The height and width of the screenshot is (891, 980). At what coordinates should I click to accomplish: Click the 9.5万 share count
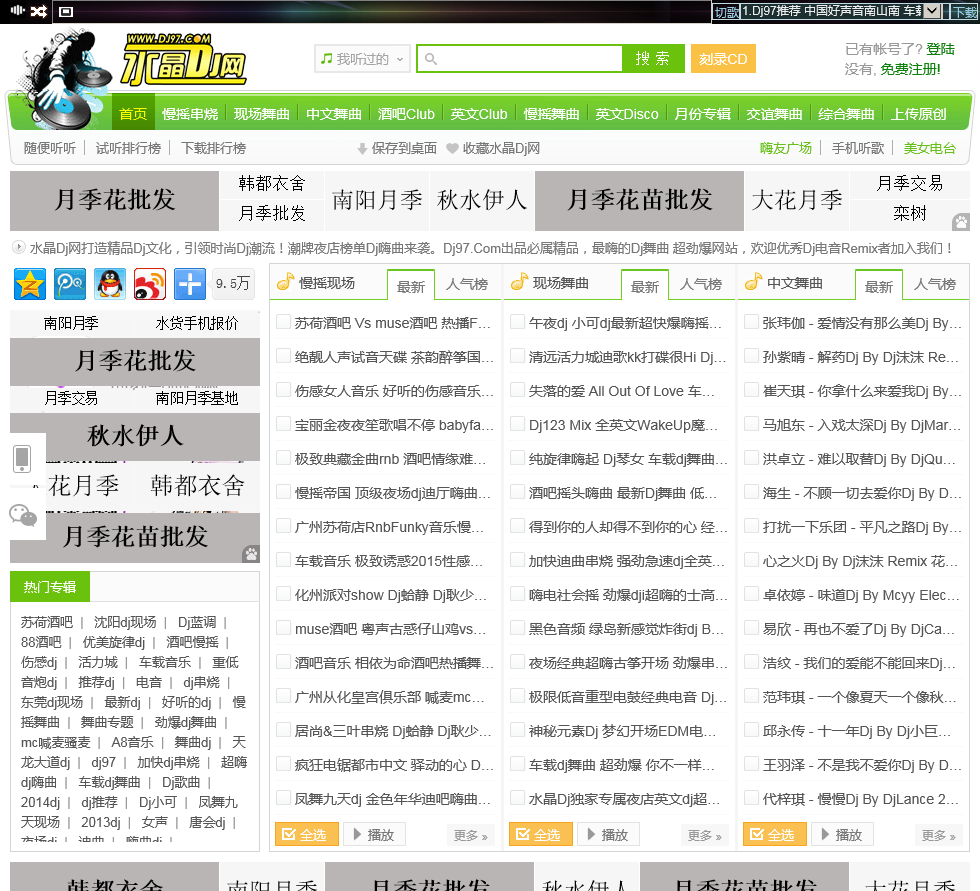[x=233, y=284]
